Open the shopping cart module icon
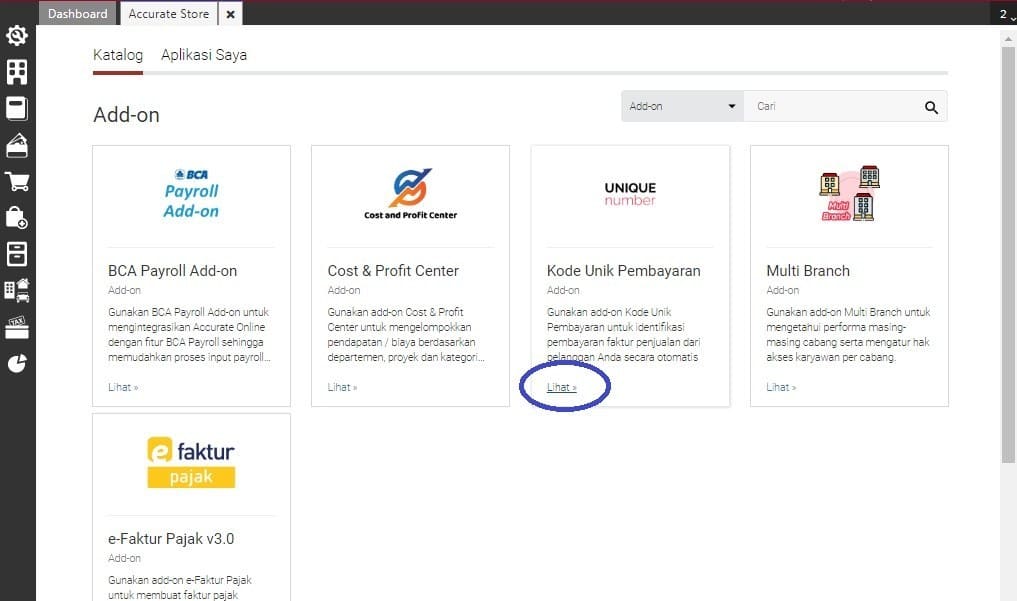Image resolution: width=1017 pixels, height=601 pixels. pyautogui.click(x=17, y=182)
